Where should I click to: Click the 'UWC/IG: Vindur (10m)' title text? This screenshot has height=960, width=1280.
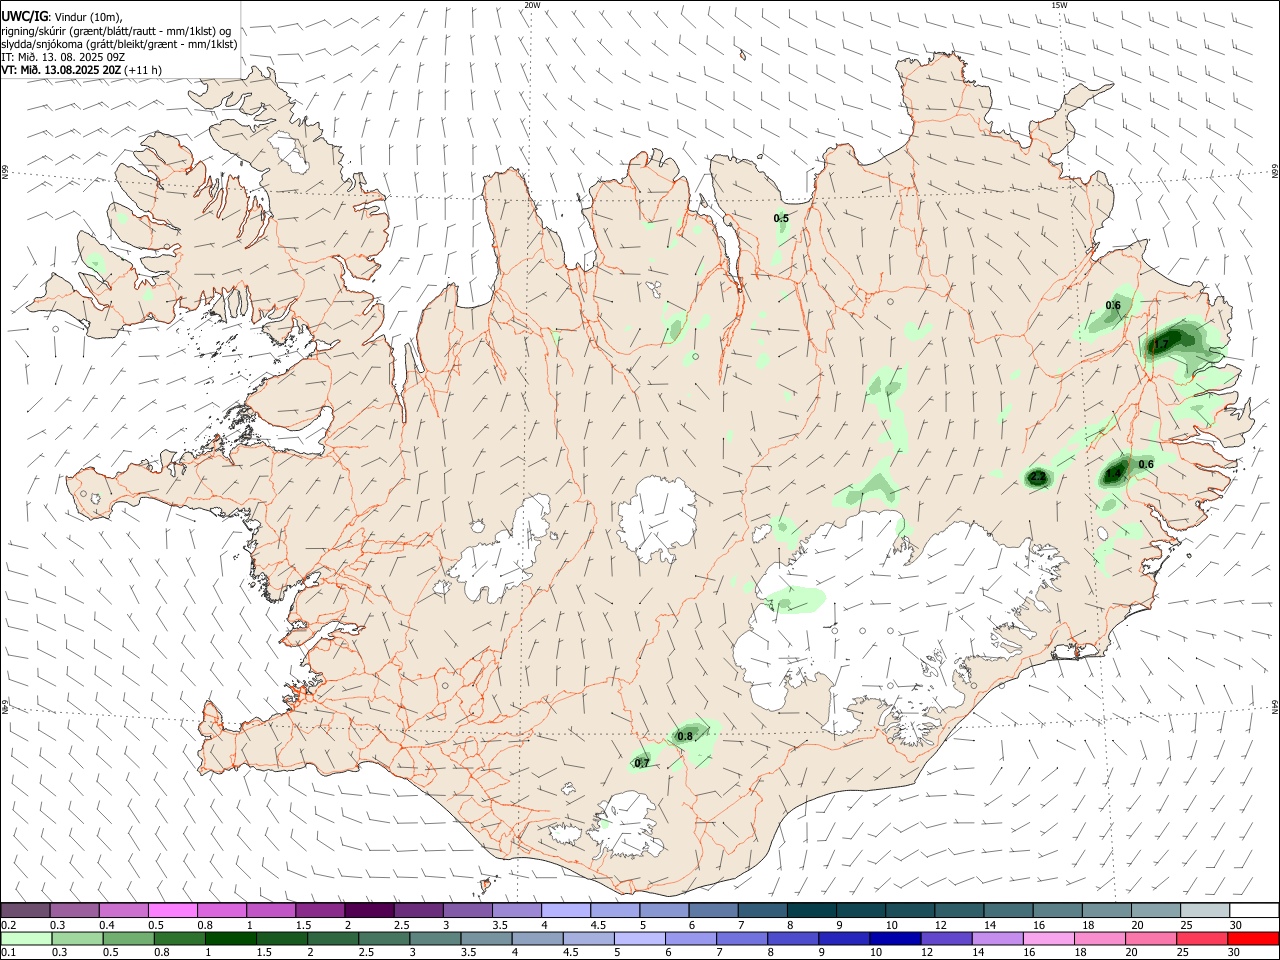(x=62, y=15)
